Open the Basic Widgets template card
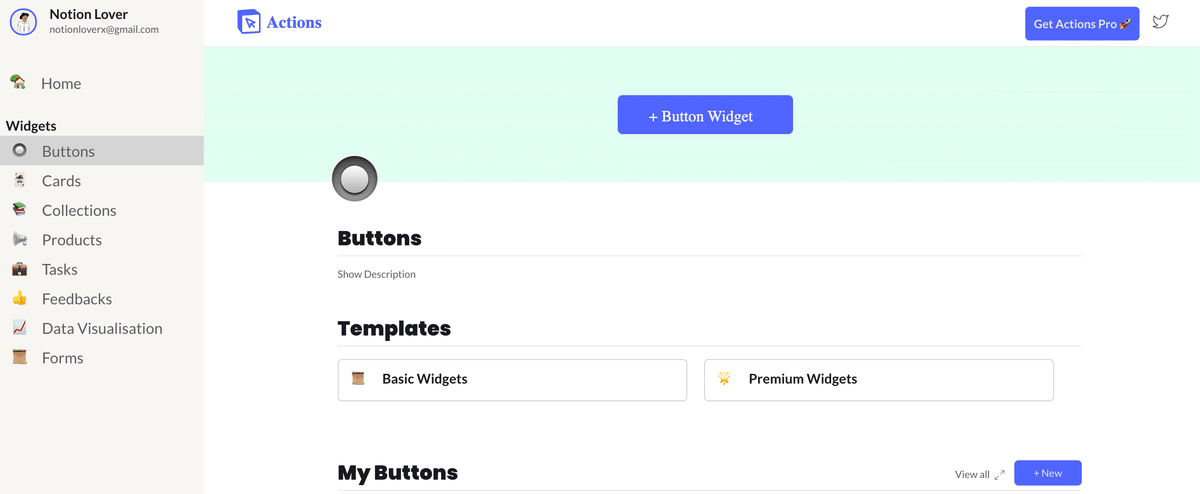Image resolution: width=1200 pixels, height=494 pixels. pos(512,380)
